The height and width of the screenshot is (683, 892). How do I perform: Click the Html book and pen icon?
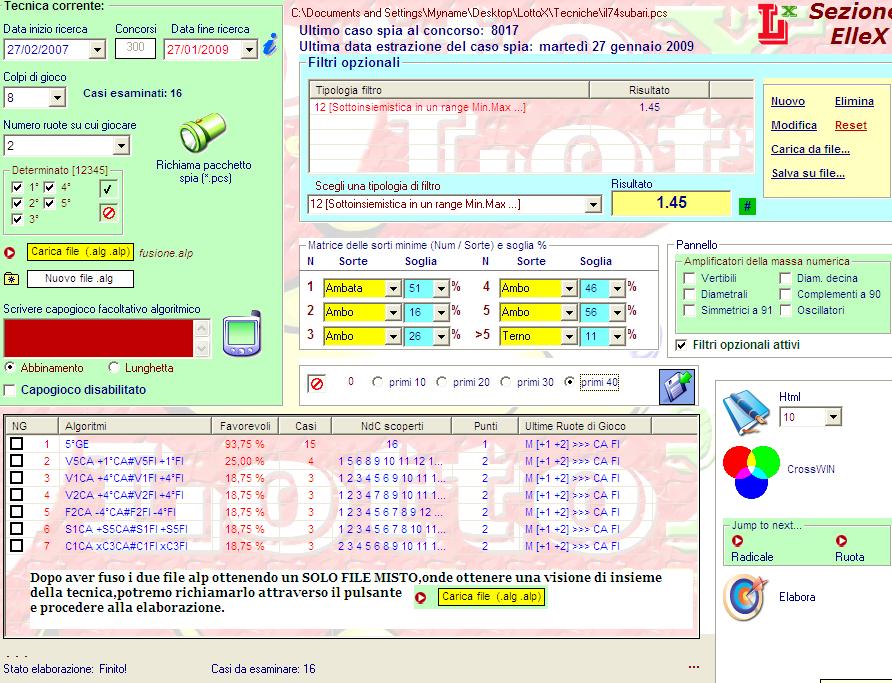click(745, 412)
